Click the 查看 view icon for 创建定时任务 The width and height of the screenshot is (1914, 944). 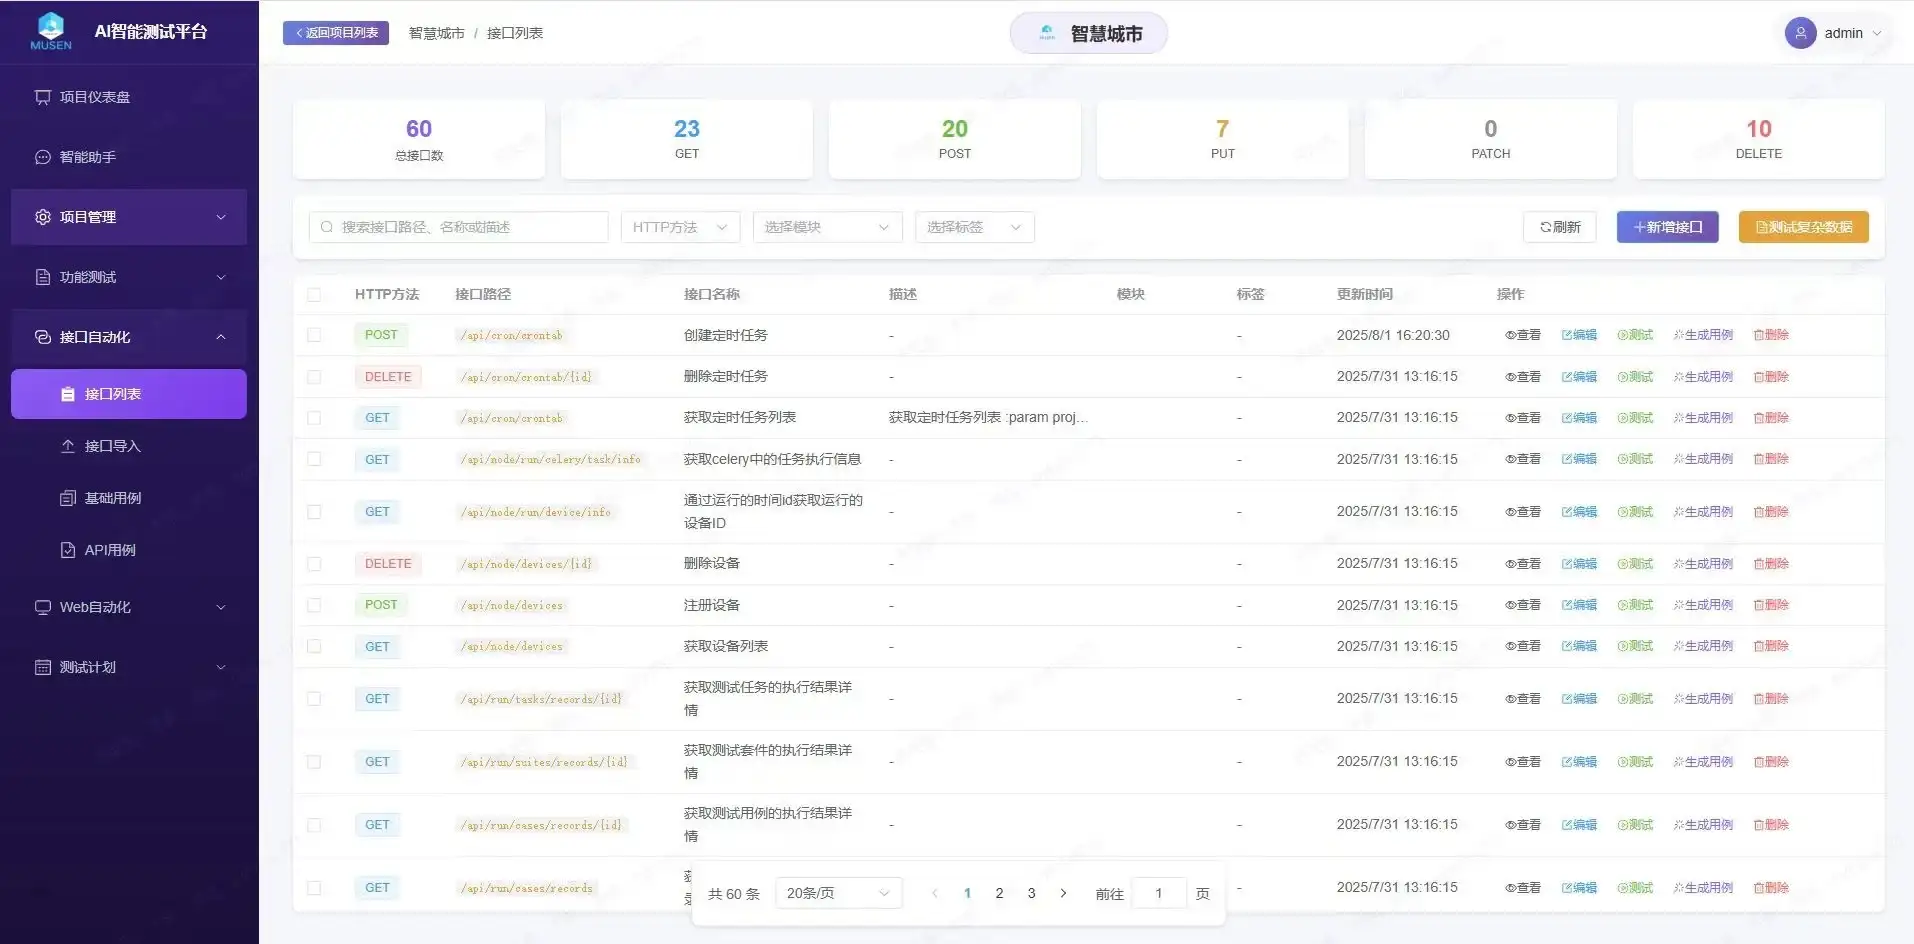click(x=1521, y=335)
